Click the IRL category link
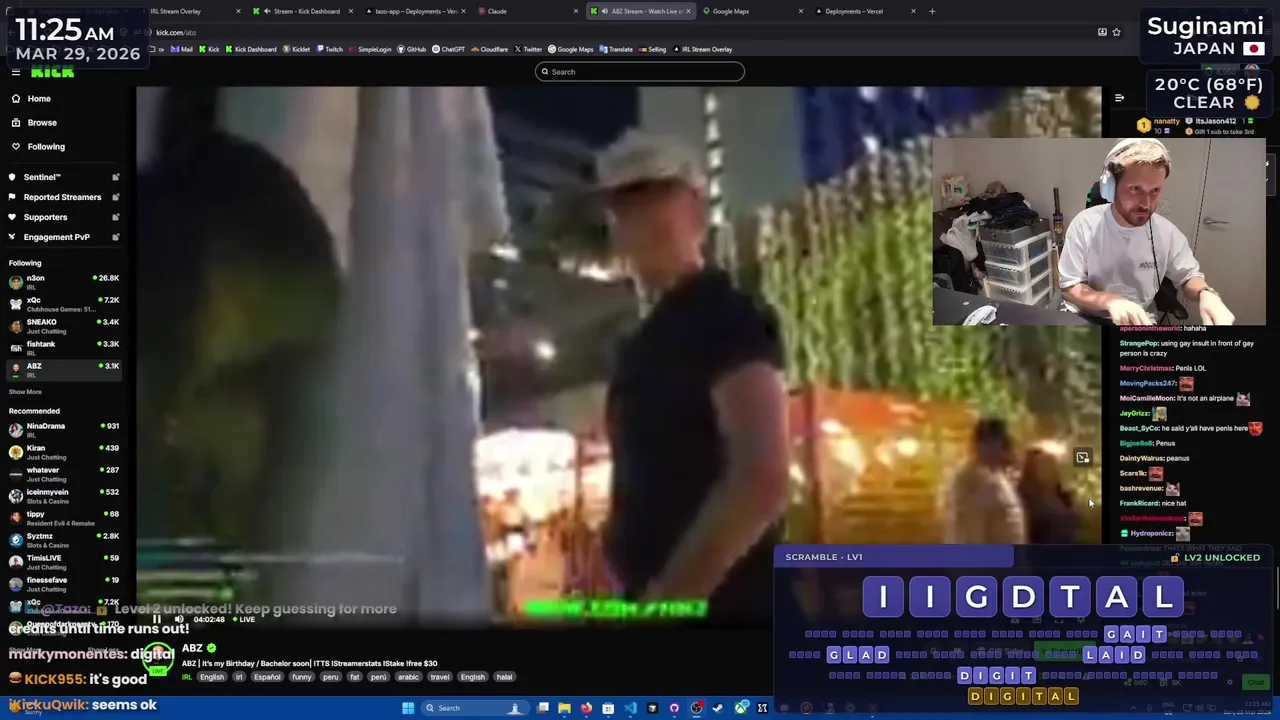1280x720 pixels. coord(187,677)
